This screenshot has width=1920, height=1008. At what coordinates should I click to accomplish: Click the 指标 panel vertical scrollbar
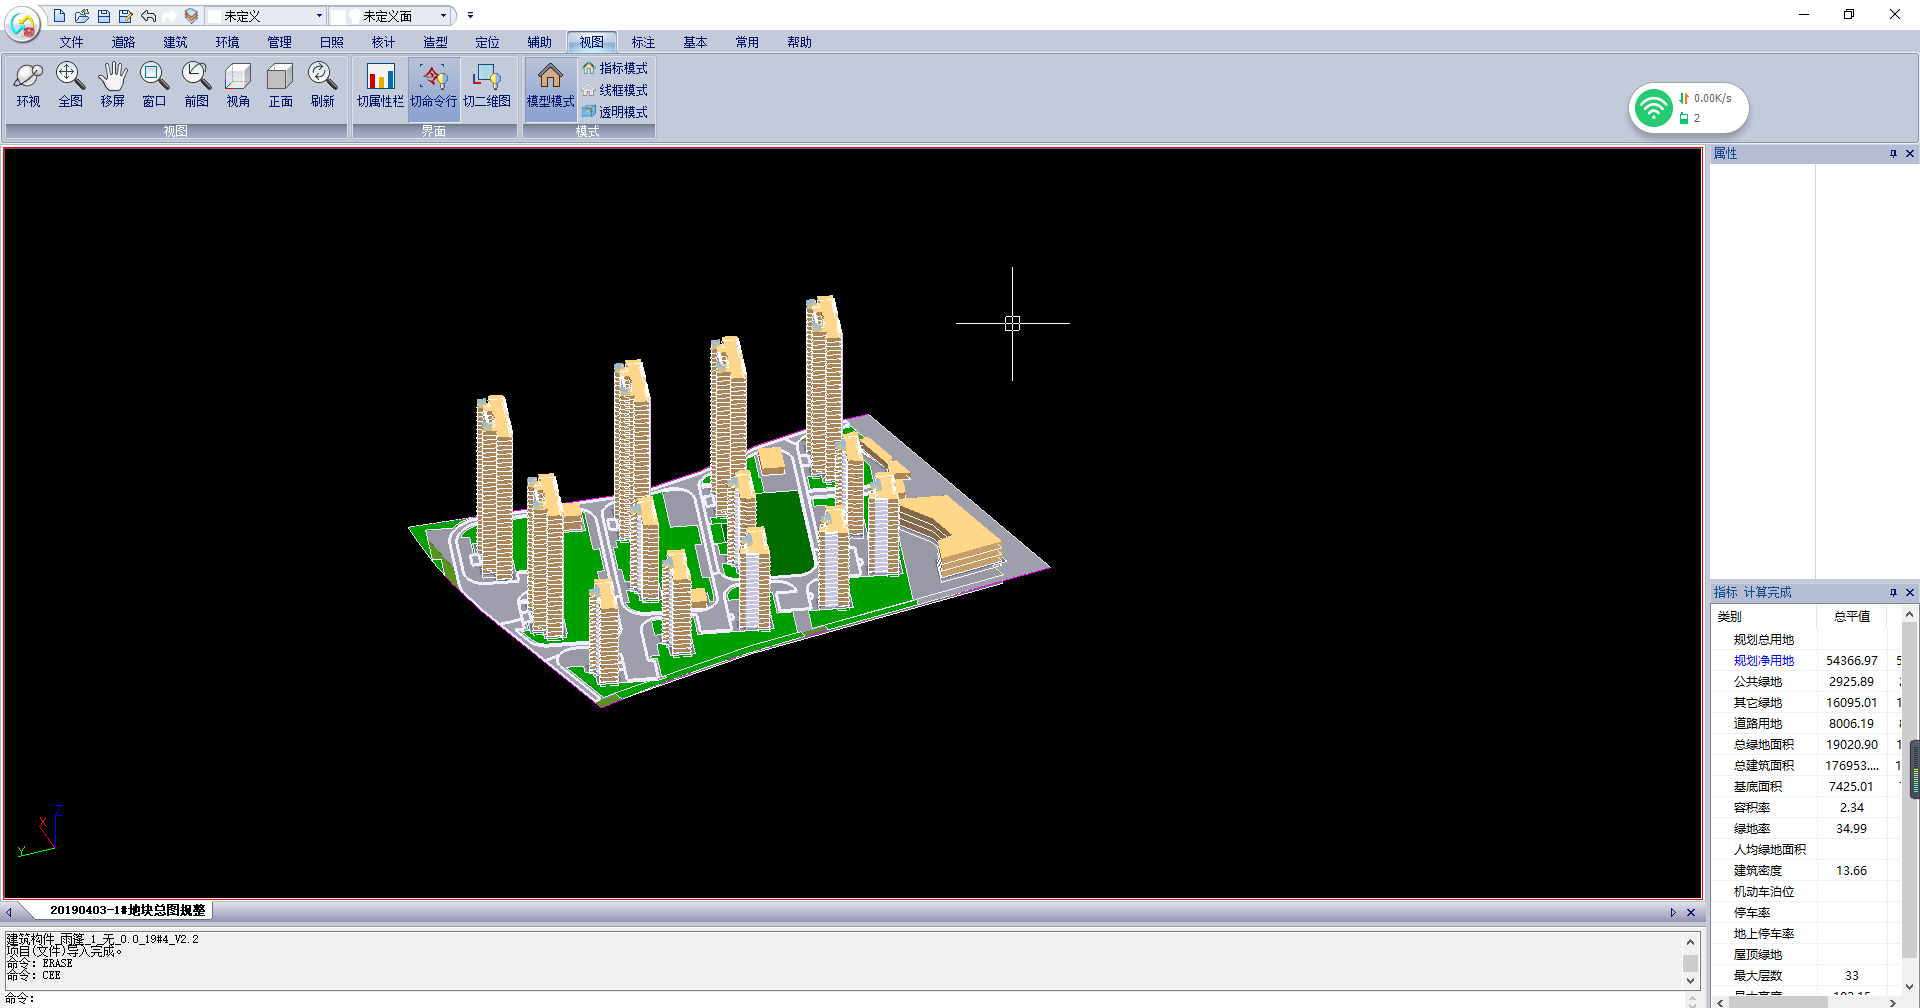tap(1910, 770)
